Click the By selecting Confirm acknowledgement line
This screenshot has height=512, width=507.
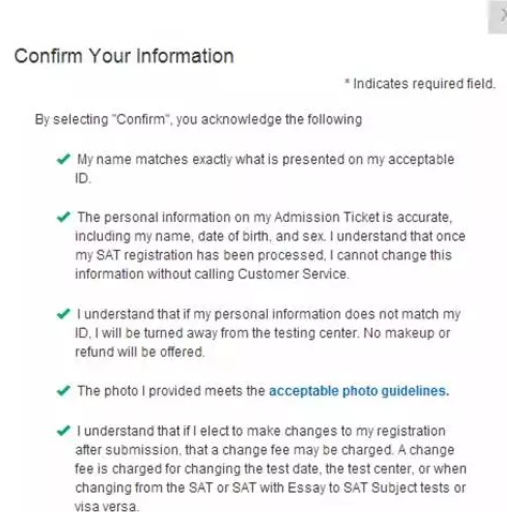(198, 119)
